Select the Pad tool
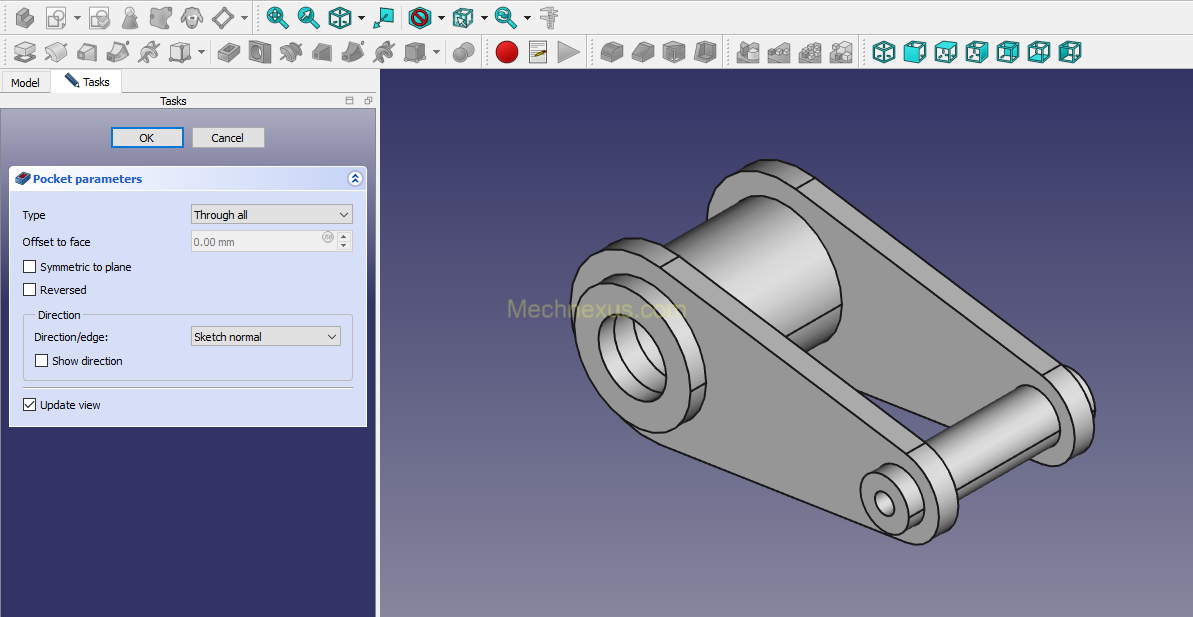Screen dimensions: 1193x617 [25, 52]
